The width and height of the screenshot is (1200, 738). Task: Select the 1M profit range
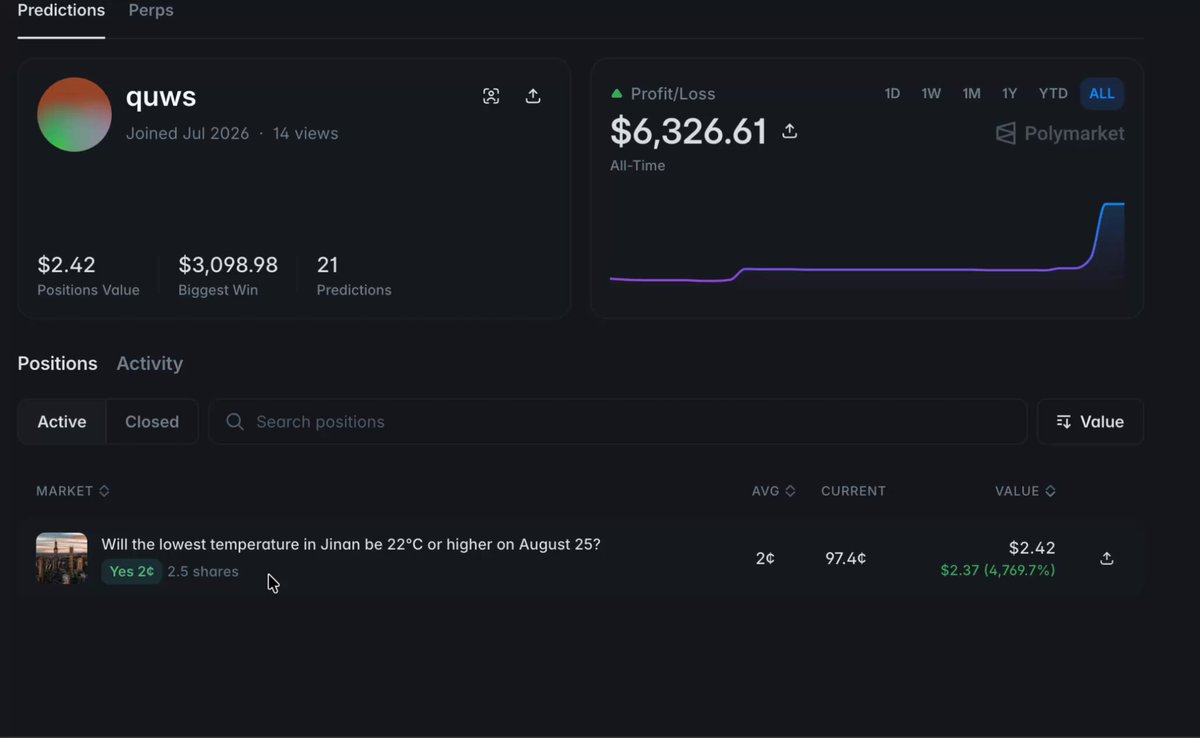pos(971,94)
